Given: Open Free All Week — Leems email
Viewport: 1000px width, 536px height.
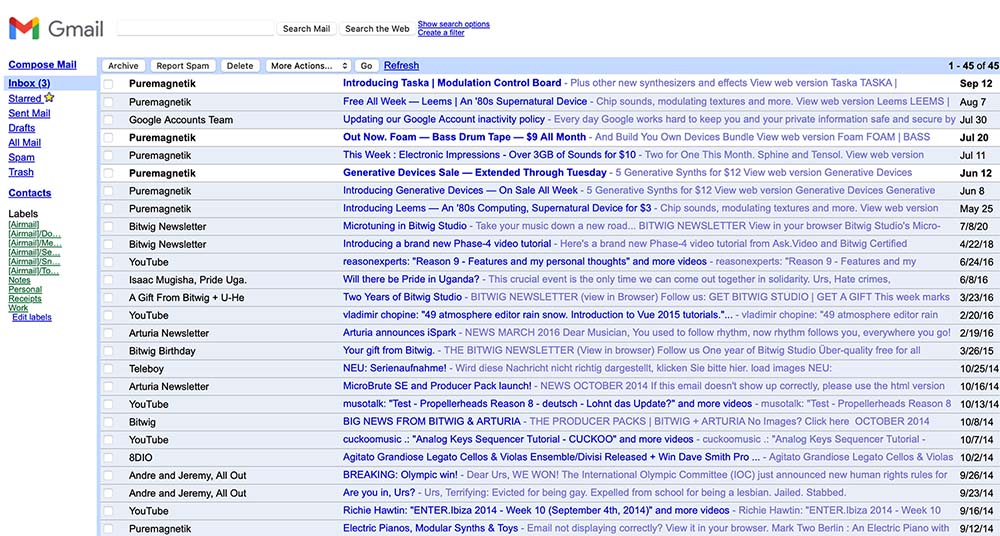Looking at the screenshot, I should coord(465,101).
